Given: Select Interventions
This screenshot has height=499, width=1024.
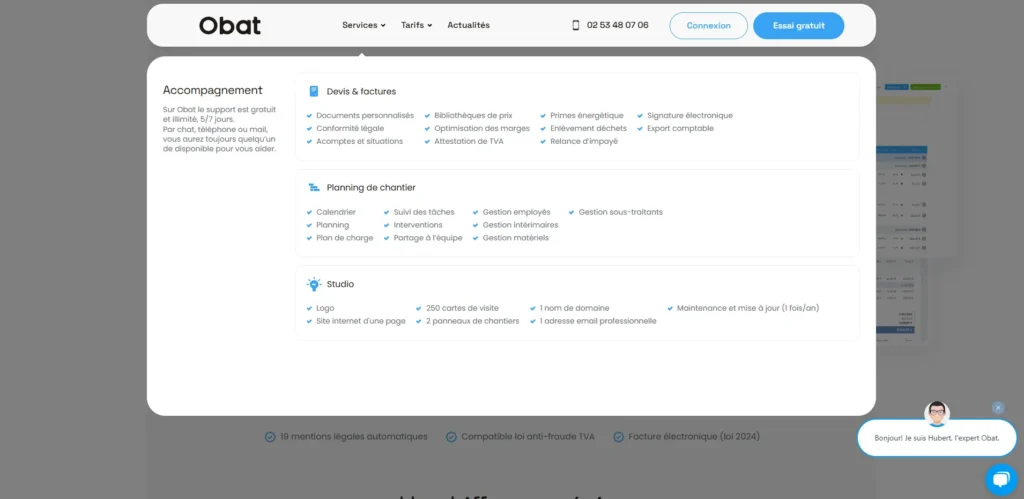Looking at the screenshot, I should 417,225.
